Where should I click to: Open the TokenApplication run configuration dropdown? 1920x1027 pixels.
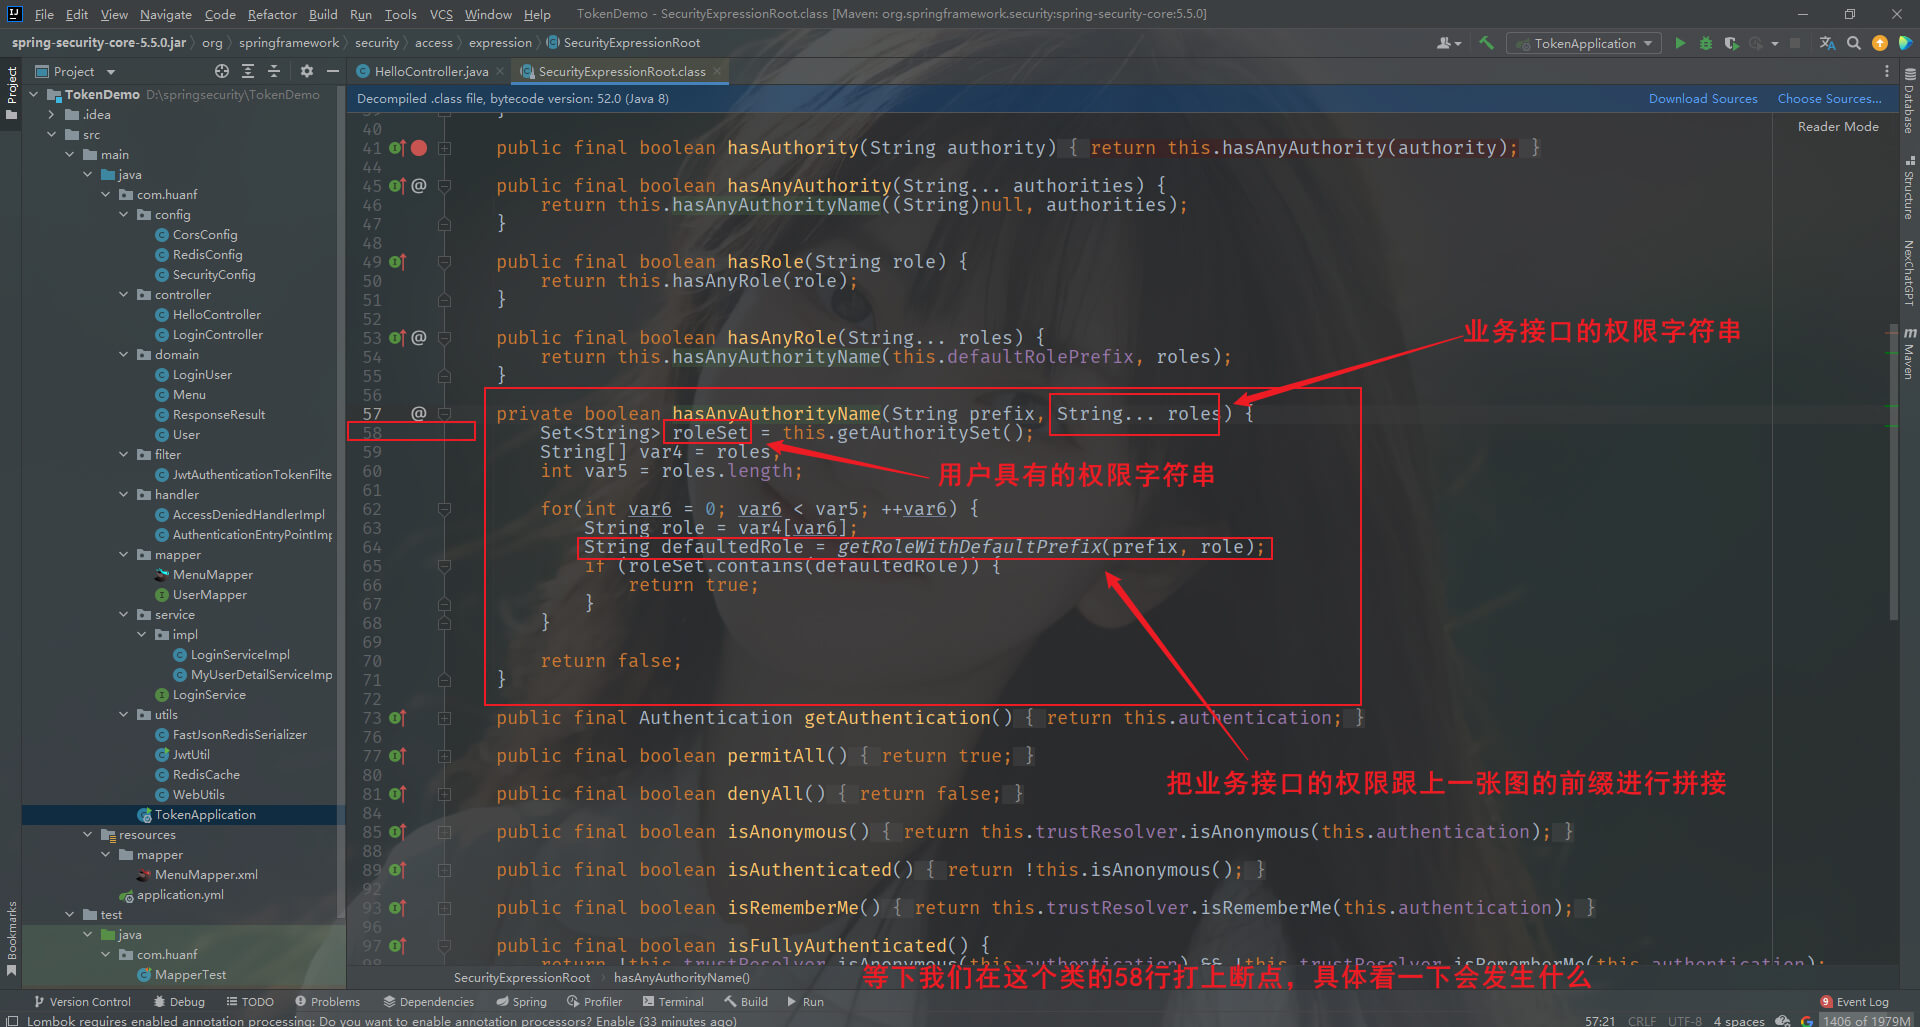tap(1584, 43)
